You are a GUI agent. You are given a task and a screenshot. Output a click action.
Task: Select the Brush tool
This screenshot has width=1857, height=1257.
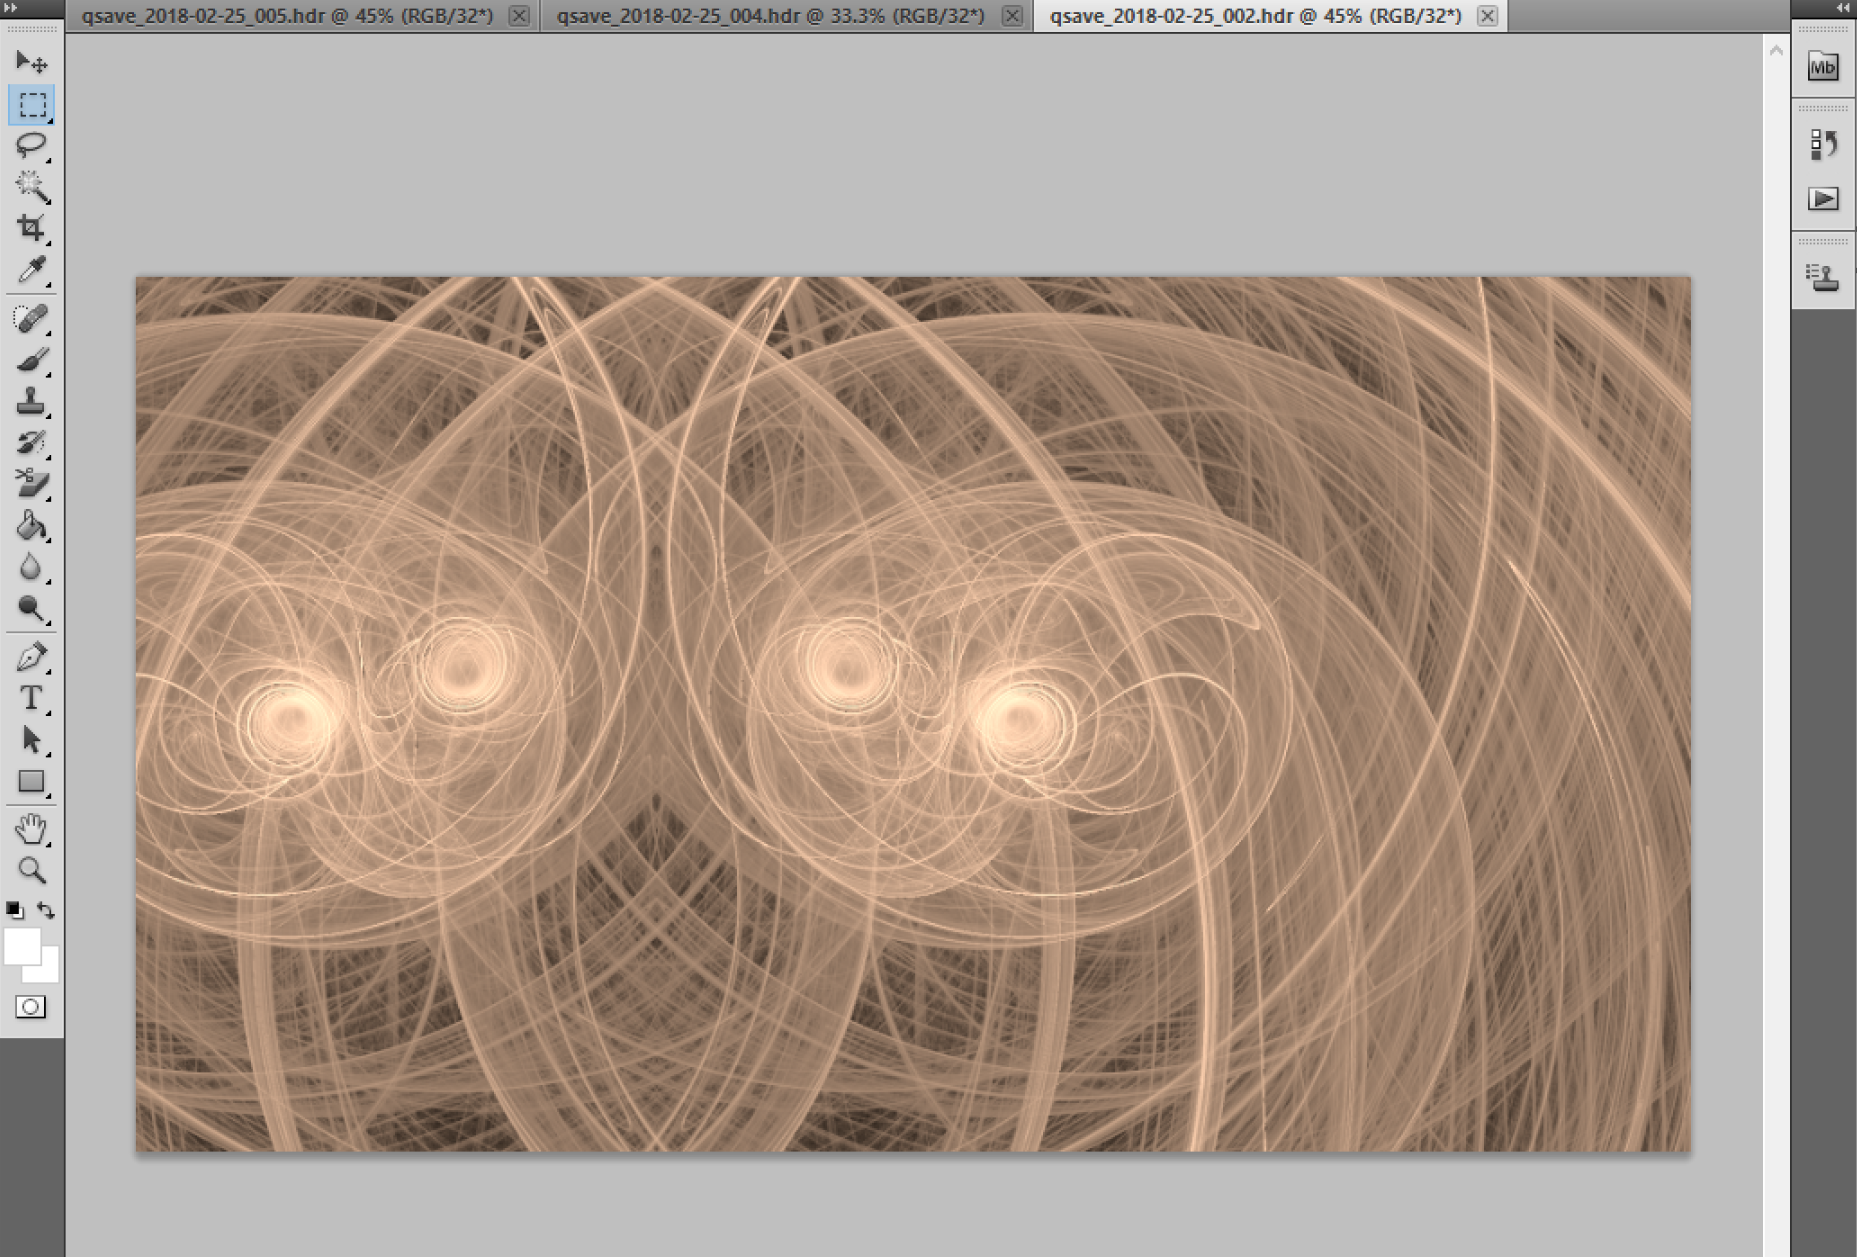(31, 360)
